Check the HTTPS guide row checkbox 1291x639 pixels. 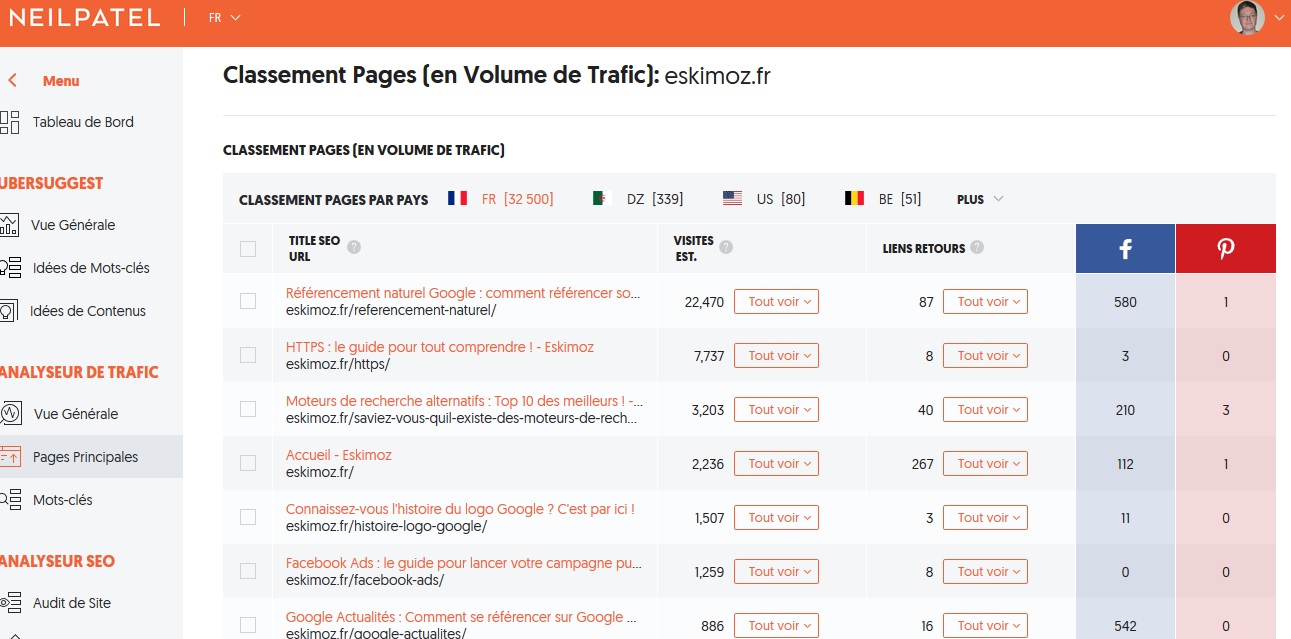click(x=248, y=355)
